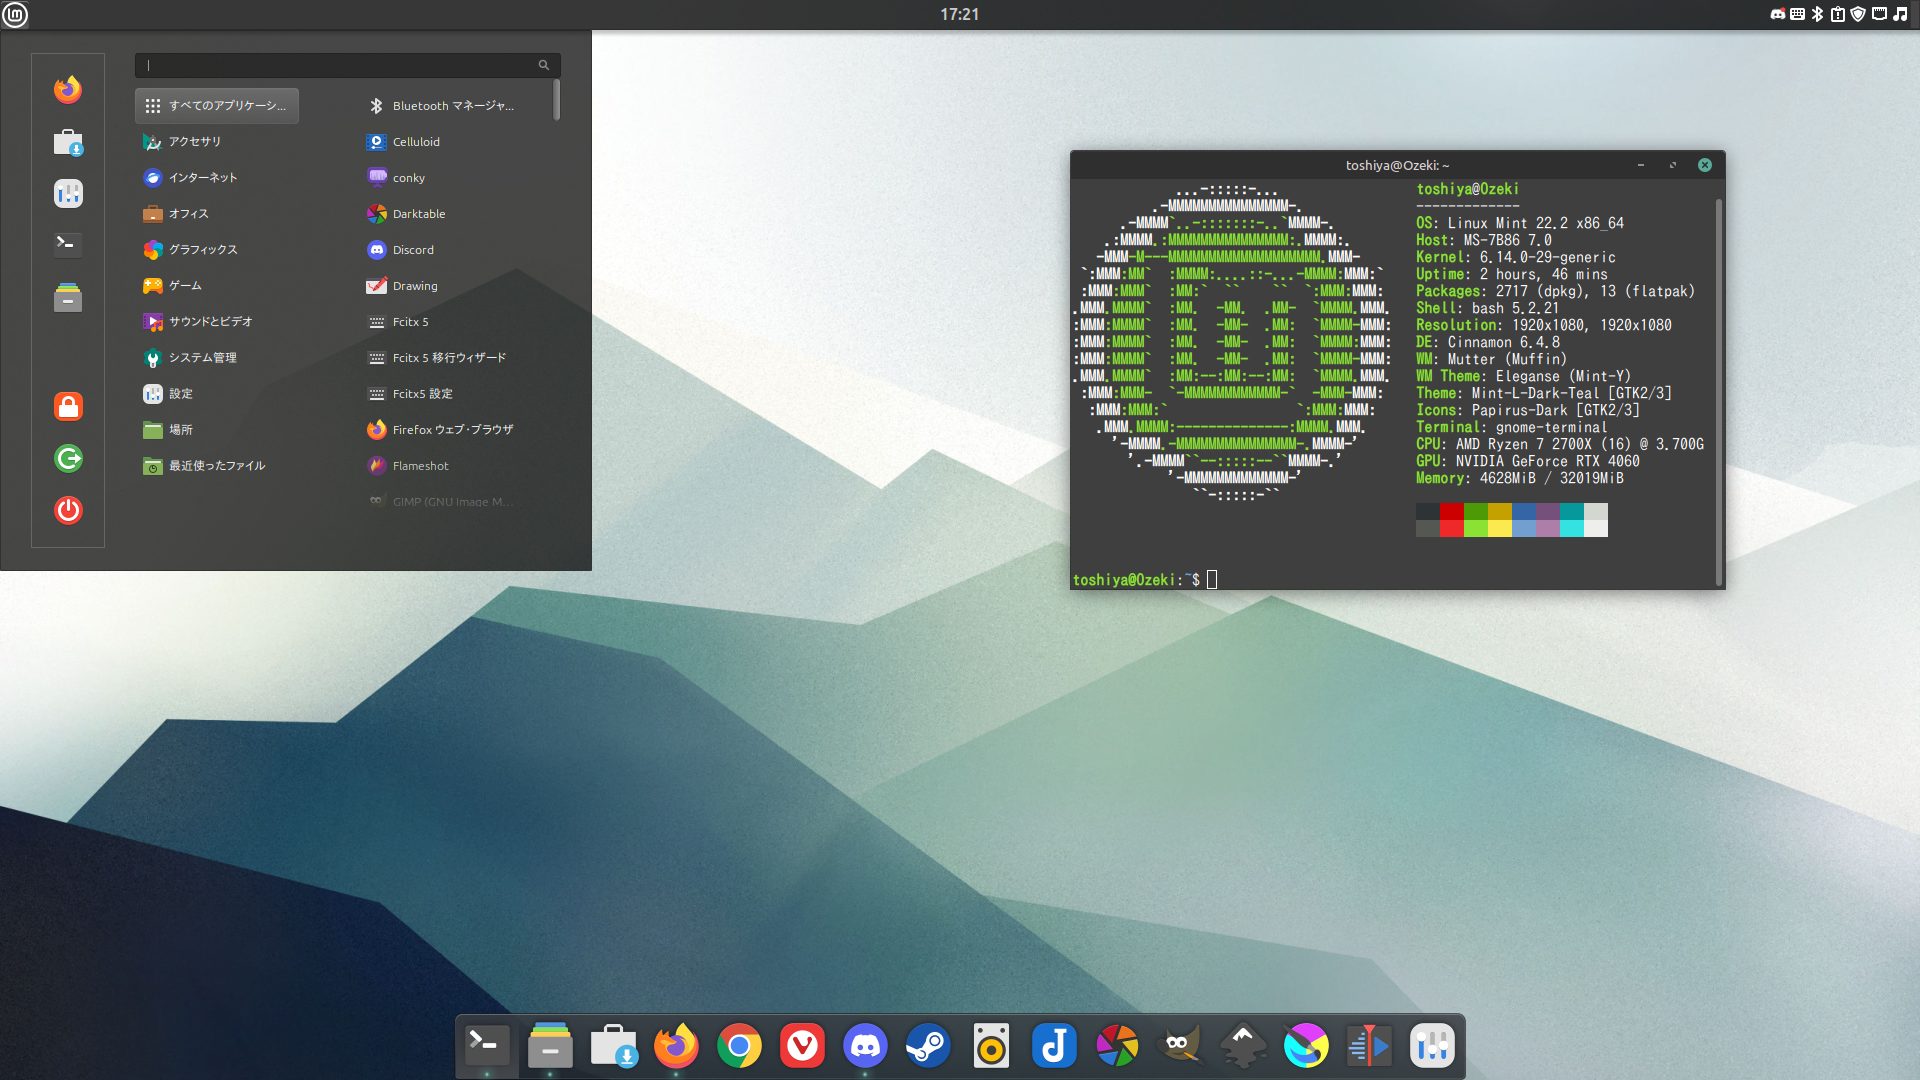Launch Darktable from the application list
The height and width of the screenshot is (1080, 1920).
pyautogui.click(x=419, y=214)
